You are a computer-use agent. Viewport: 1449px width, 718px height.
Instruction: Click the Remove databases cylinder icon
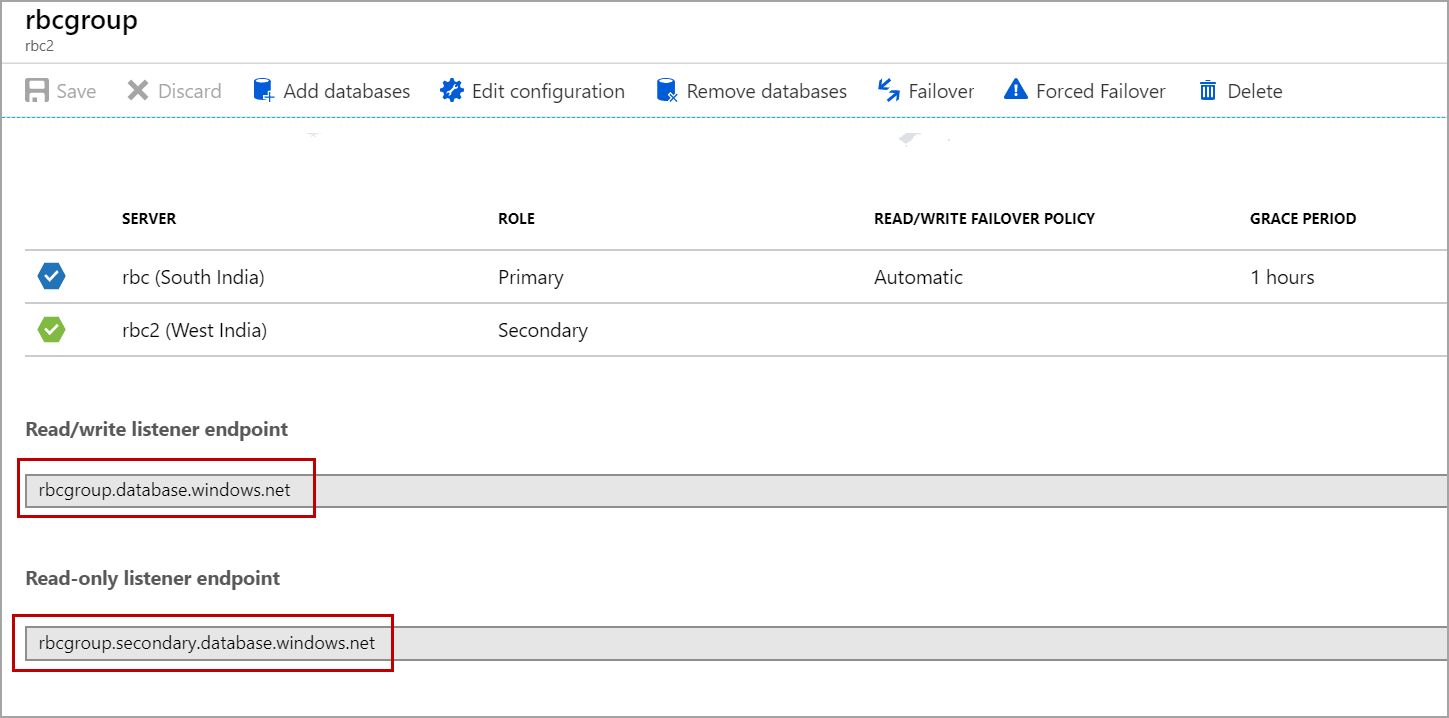coord(667,91)
